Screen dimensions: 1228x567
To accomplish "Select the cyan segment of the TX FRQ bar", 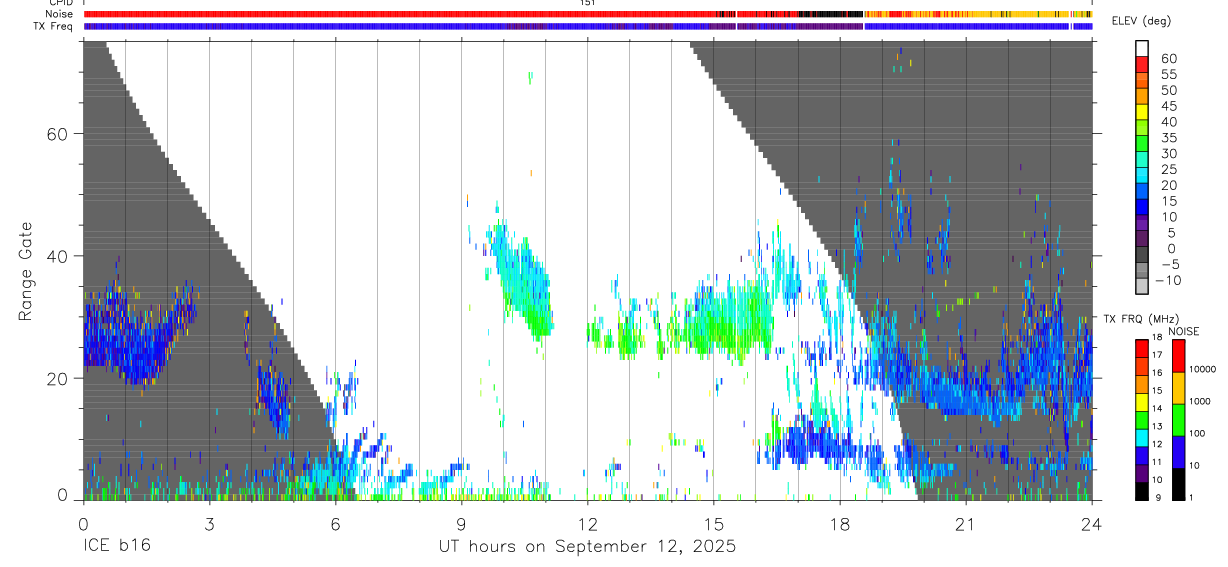I will (x=1142, y=438).
